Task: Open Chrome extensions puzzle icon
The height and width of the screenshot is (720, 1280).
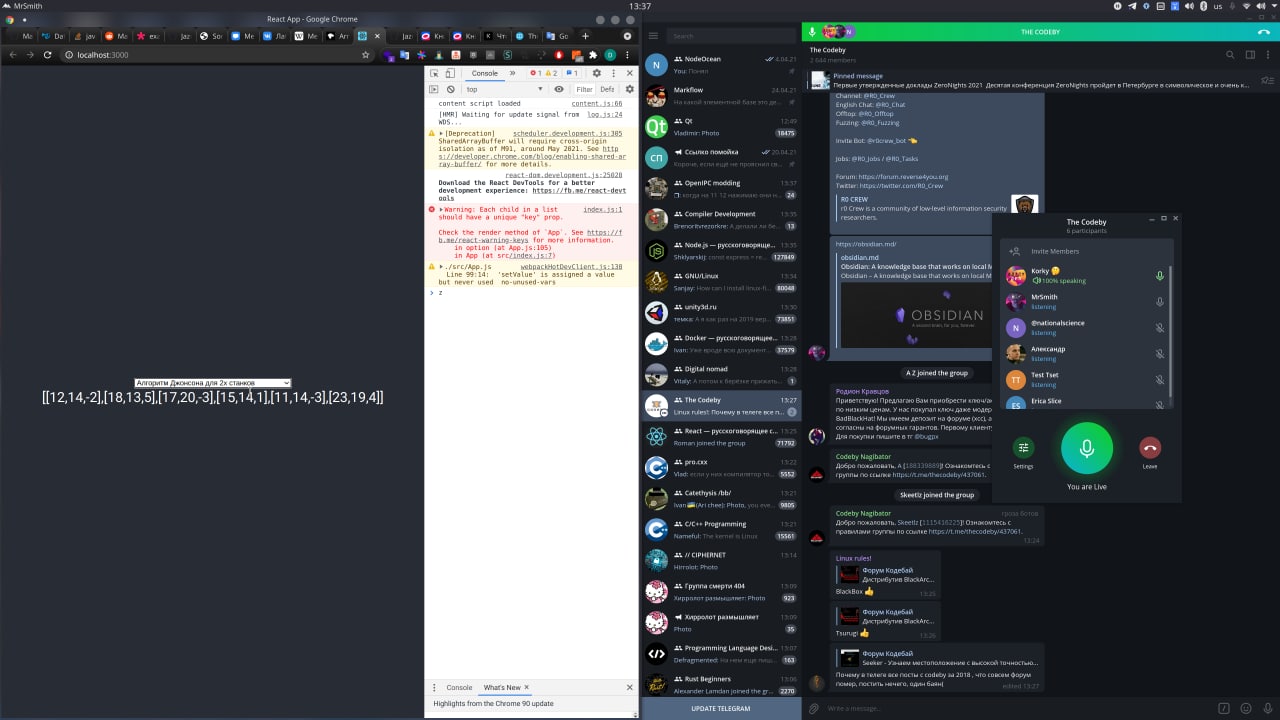Action: click(593, 55)
